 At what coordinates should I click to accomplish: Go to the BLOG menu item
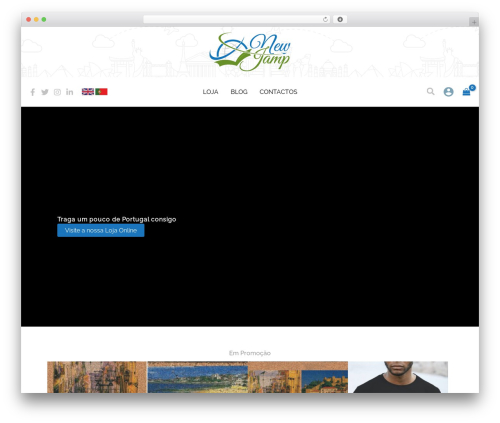coord(239,92)
